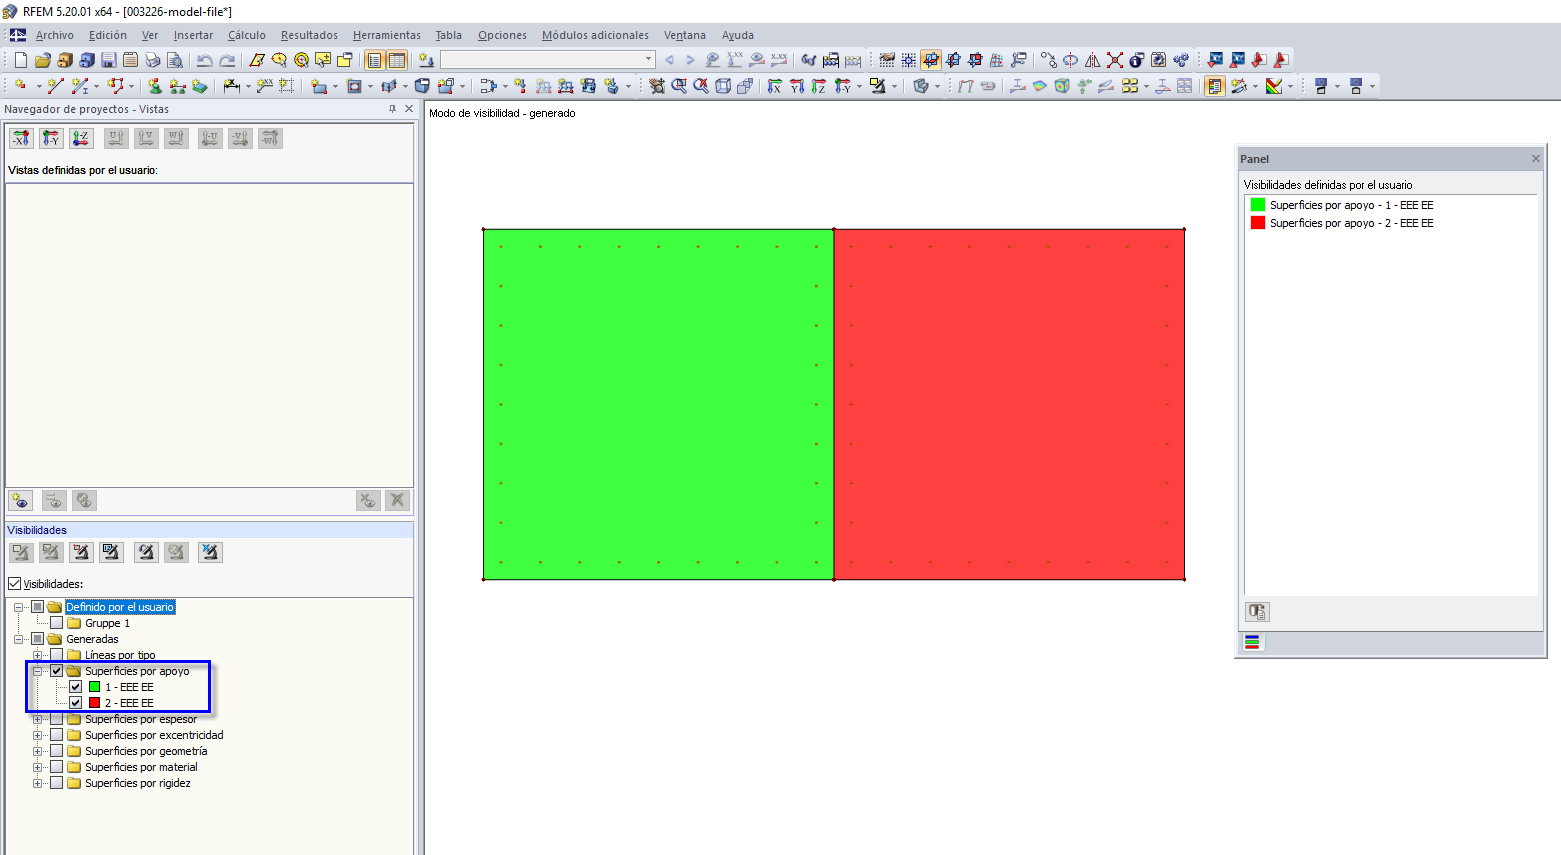Print the current view with printer icon
Screen dimensions: 1561x855
152,60
